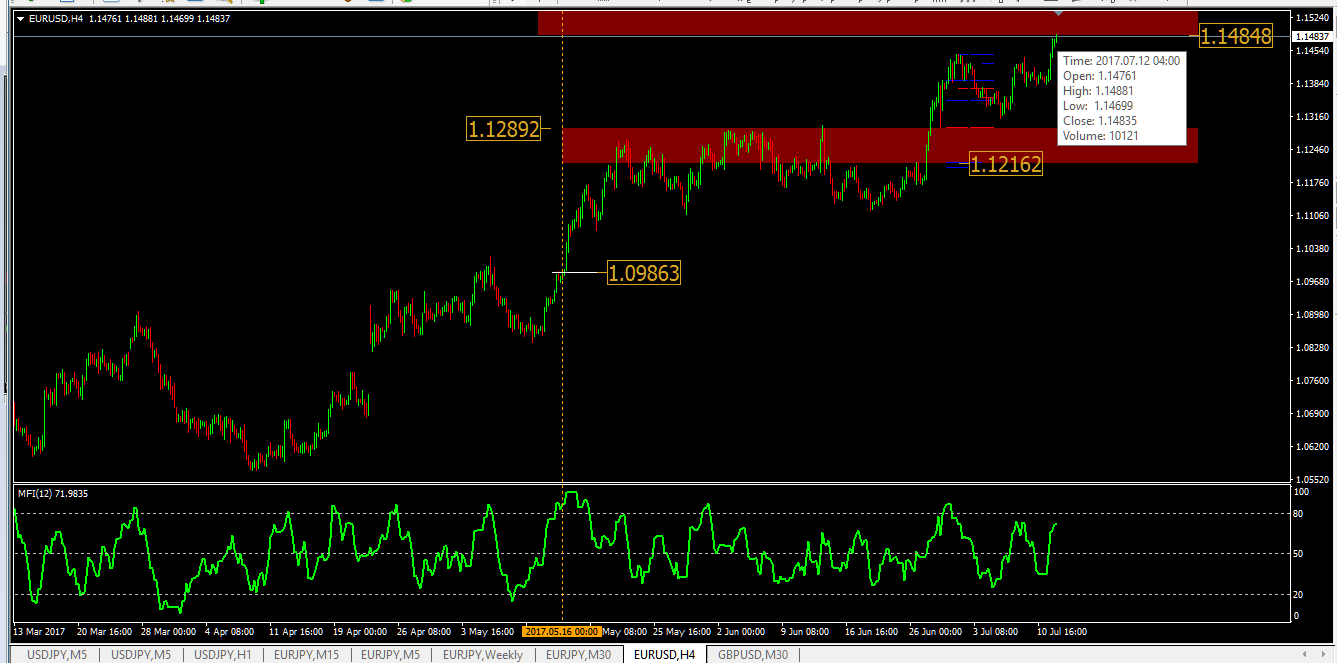Click the 1.06900 value on price axis

tap(1311, 414)
